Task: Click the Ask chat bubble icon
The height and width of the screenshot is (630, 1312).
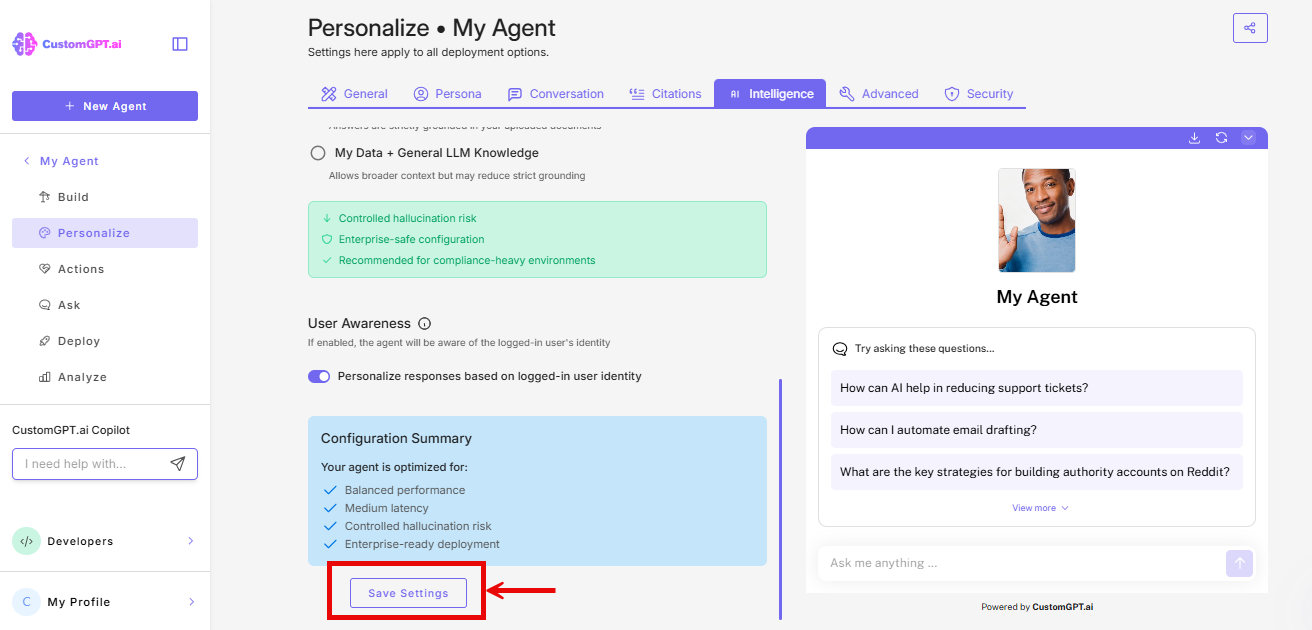Action: tap(43, 304)
